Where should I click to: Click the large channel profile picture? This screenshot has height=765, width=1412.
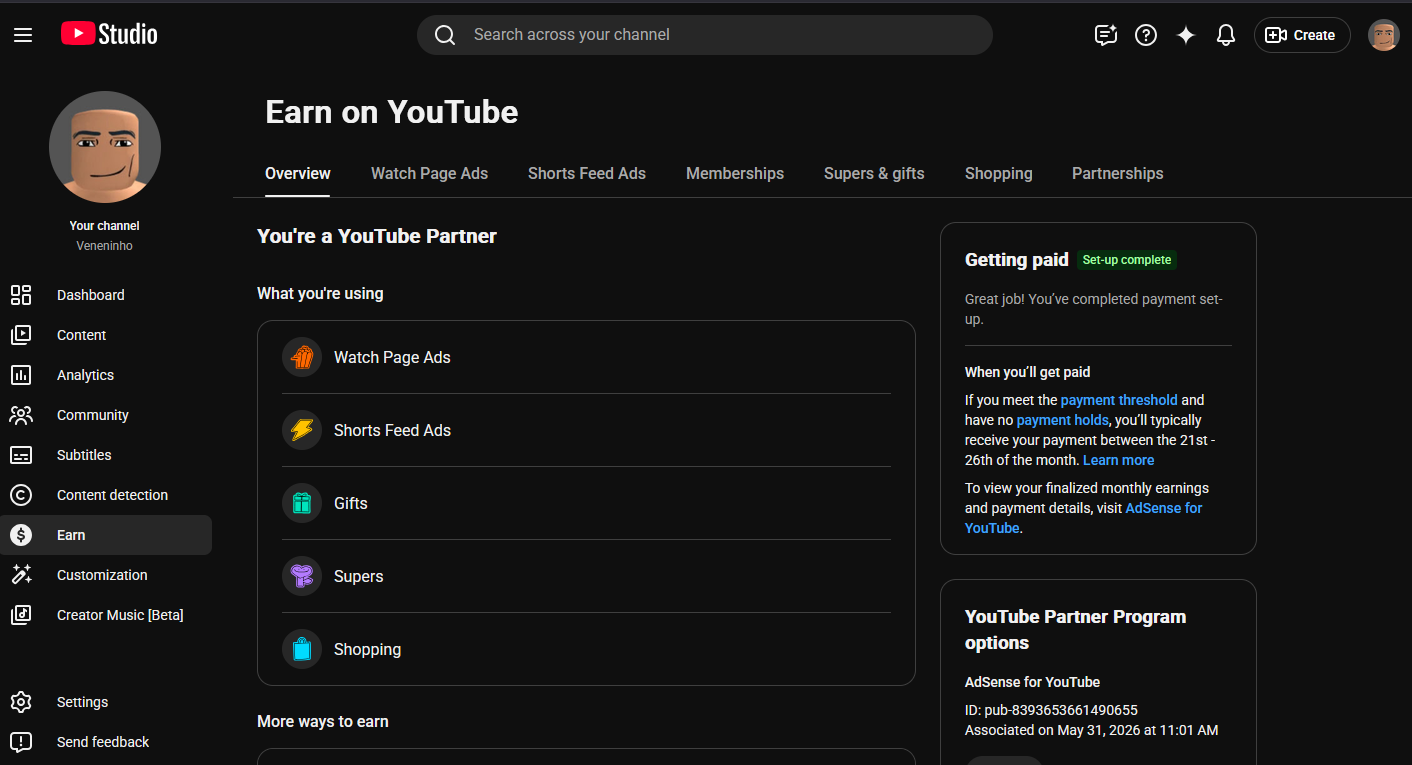pos(105,147)
